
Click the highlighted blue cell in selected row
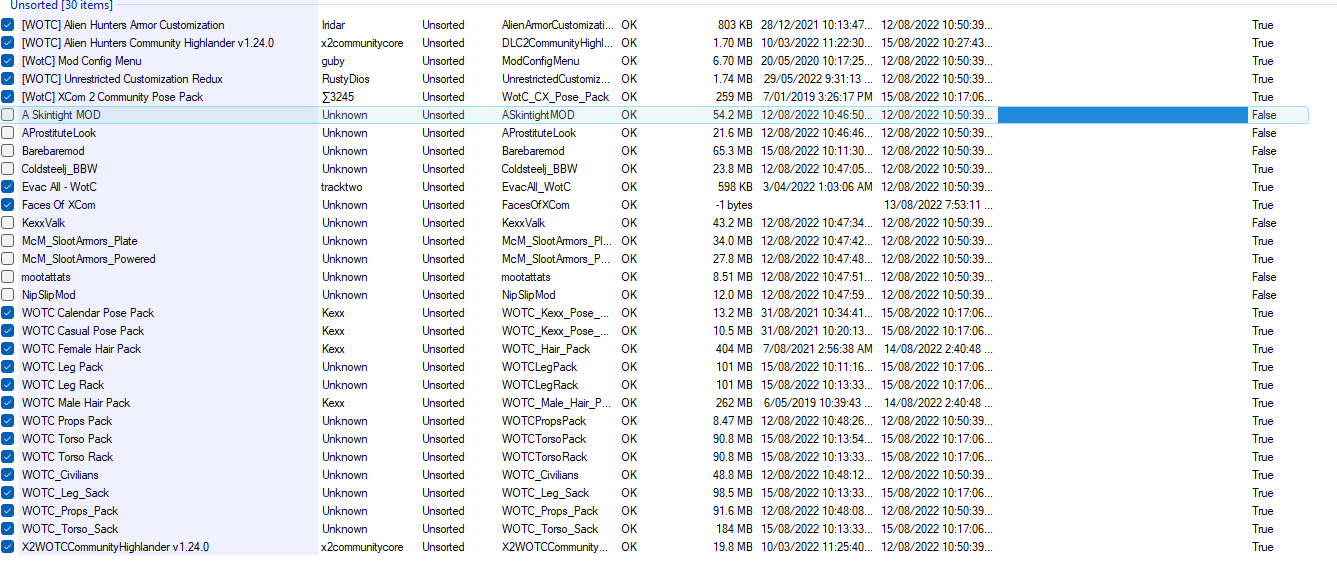point(1122,115)
